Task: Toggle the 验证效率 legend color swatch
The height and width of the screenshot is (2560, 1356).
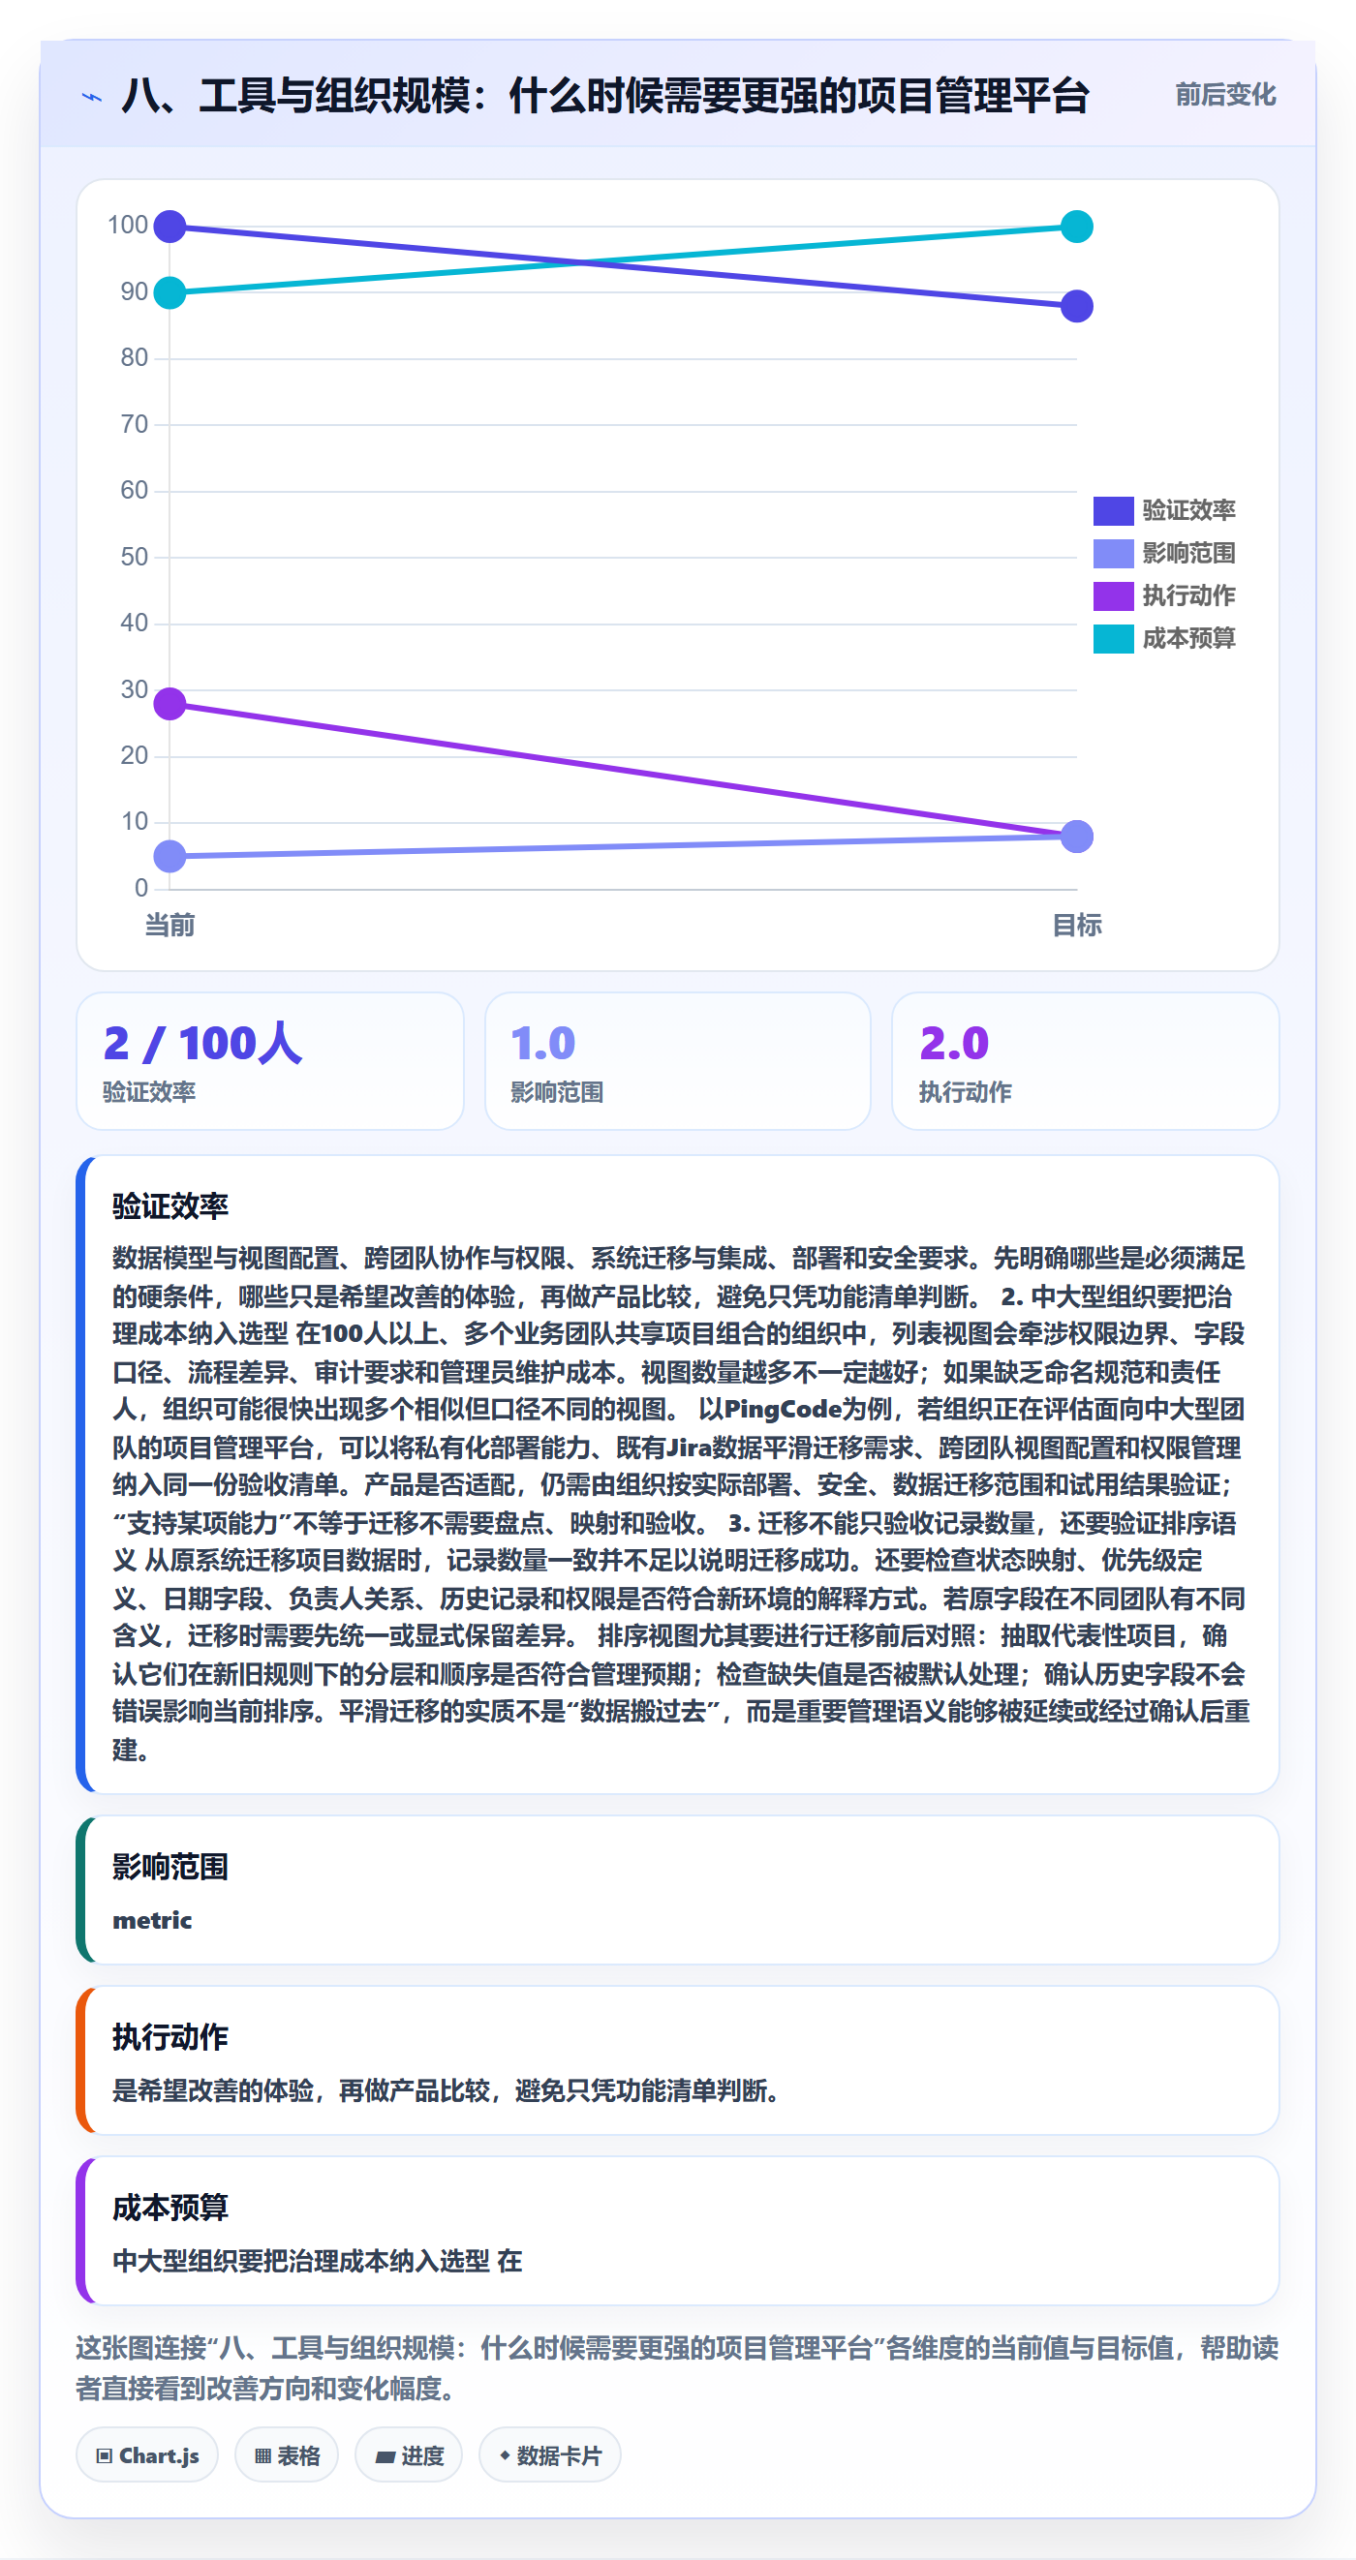Action: click(1112, 510)
